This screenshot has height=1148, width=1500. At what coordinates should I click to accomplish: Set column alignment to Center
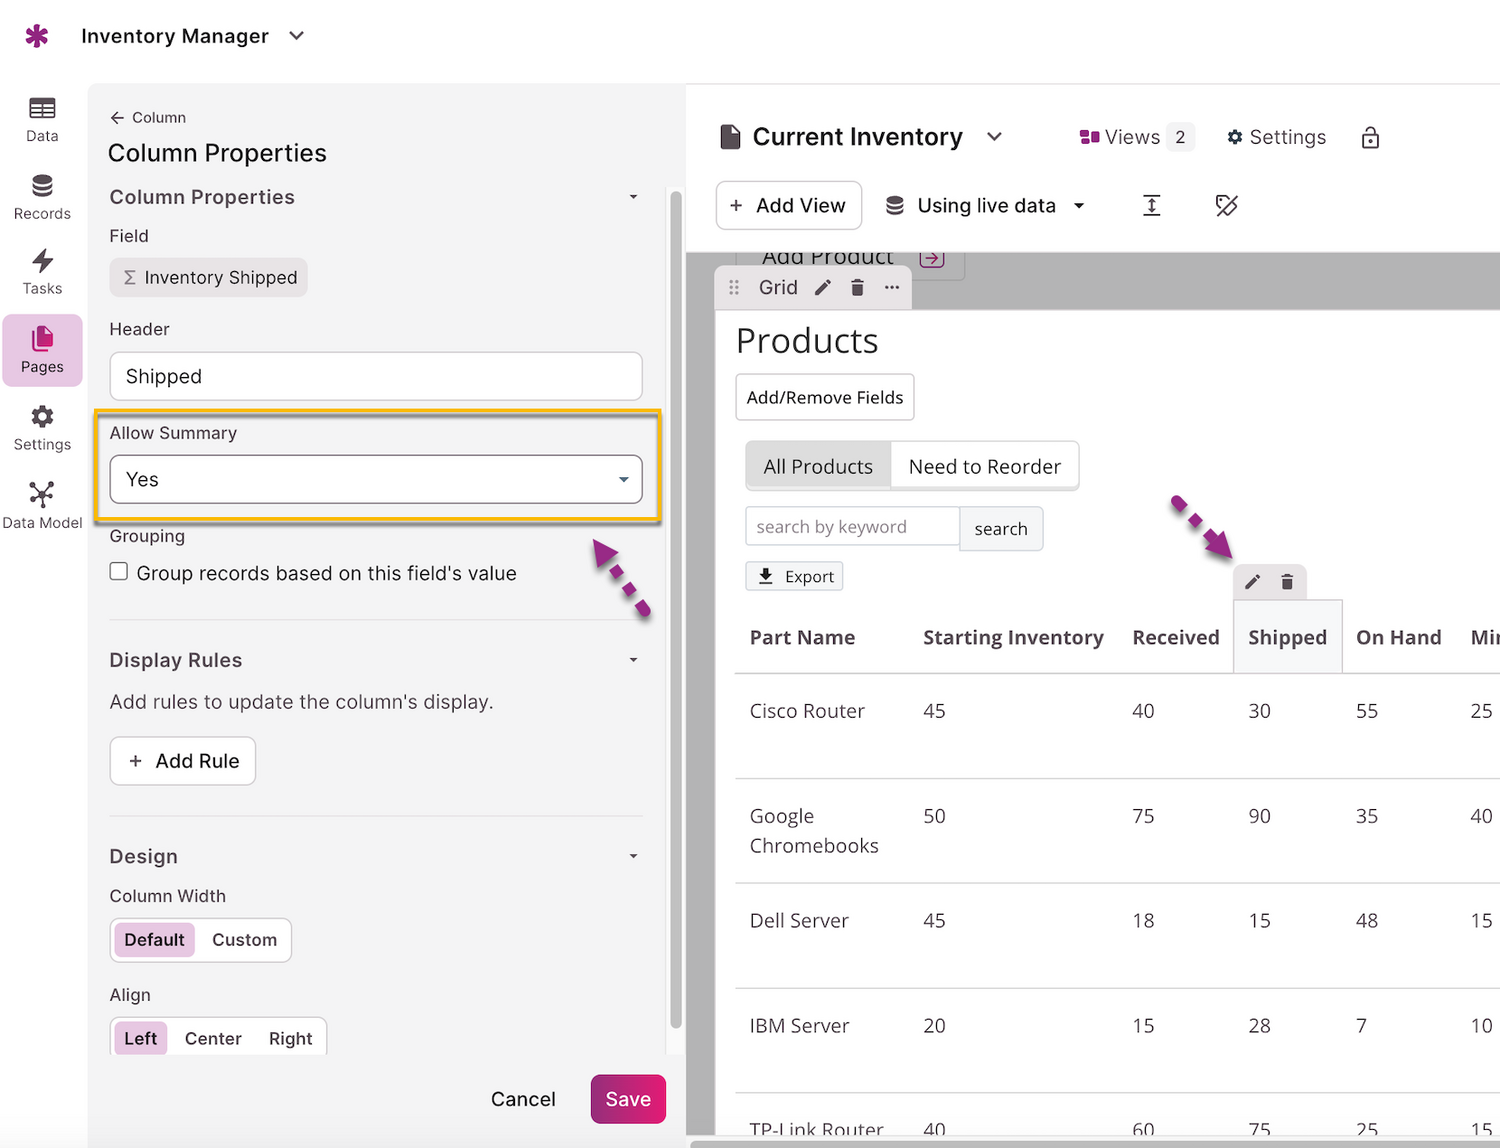(x=213, y=1039)
